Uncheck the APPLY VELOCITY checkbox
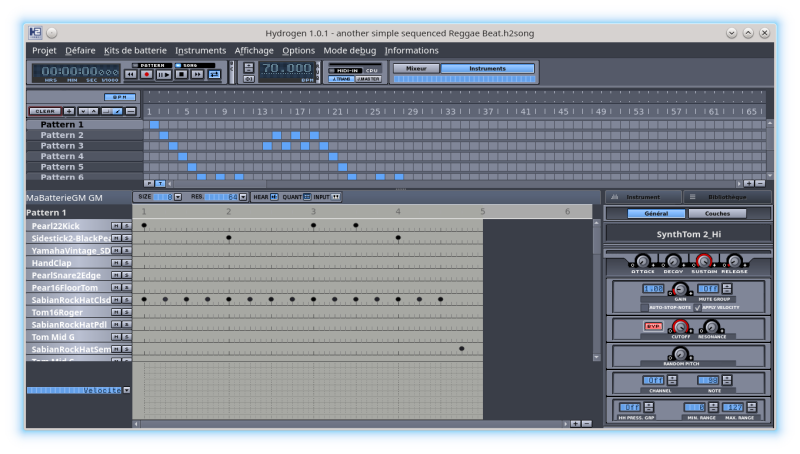The image size is (800, 454). pos(697,308)
